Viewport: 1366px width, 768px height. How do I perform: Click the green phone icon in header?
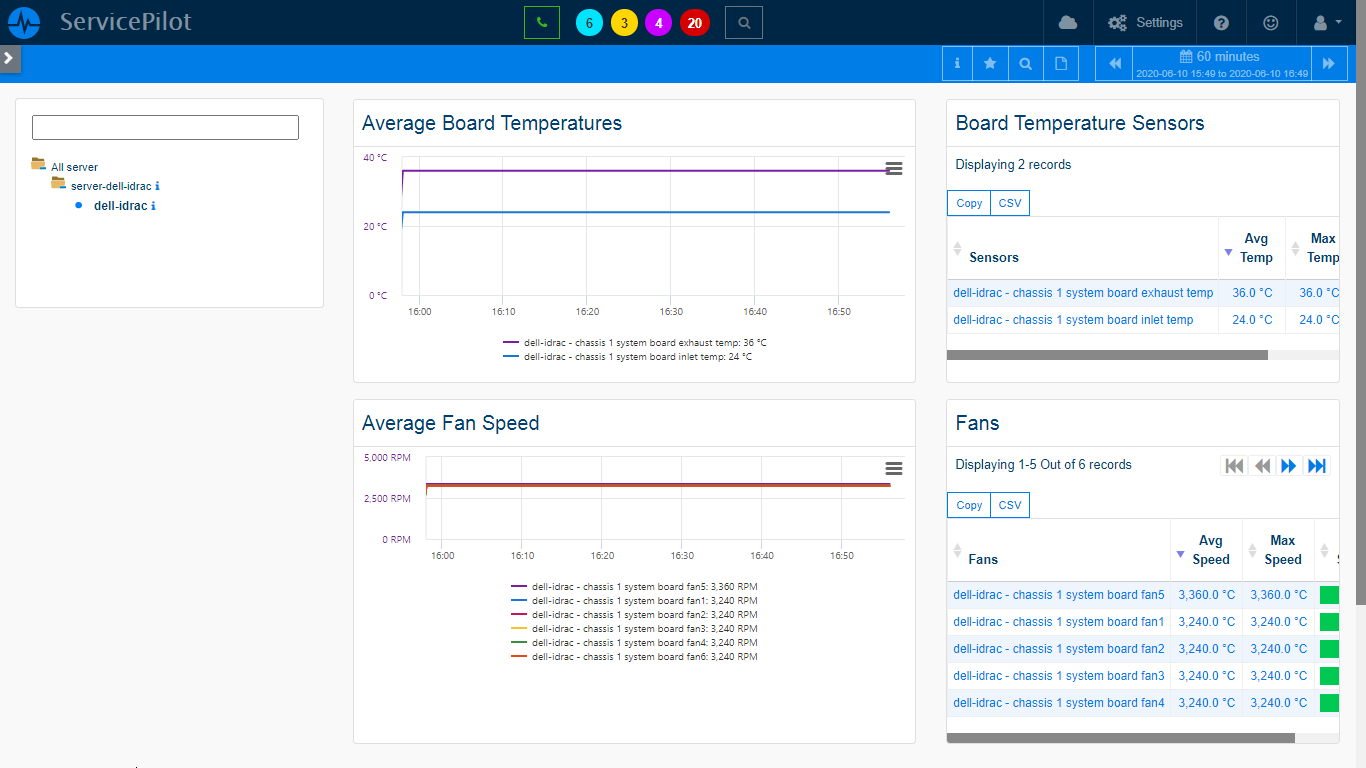coord(541,22)
